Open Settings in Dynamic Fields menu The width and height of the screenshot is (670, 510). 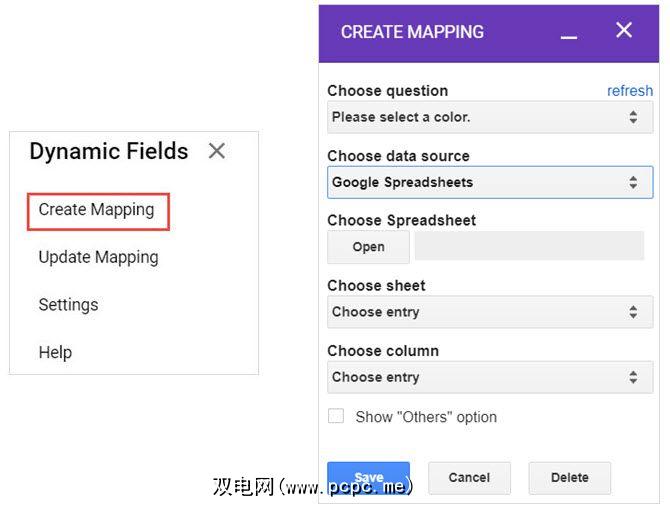coord(68,305)
